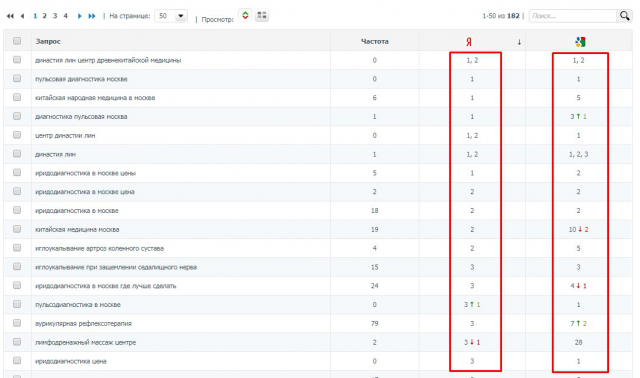The image size is (640, 378).
Task: Check row 'китайская народная медицина в москве'
Action: pos(17,97)
